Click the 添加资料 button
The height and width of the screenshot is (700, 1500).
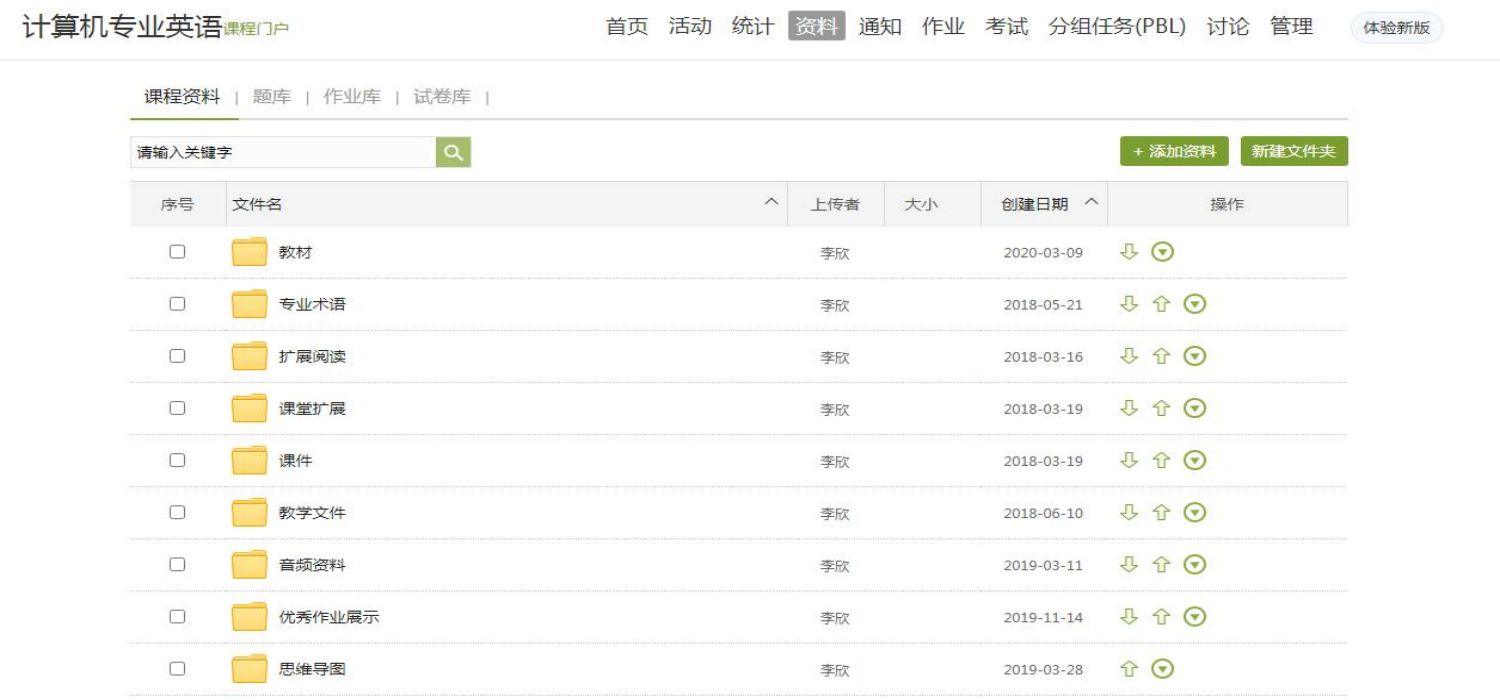click(x=1174, y=152)
